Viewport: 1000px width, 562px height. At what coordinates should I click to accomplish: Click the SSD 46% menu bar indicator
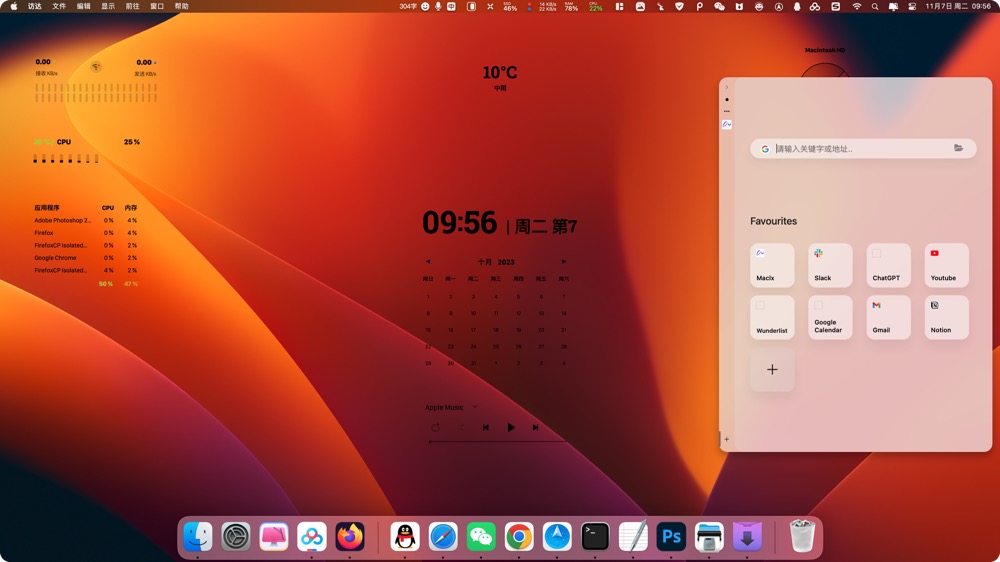pos(510,6)
